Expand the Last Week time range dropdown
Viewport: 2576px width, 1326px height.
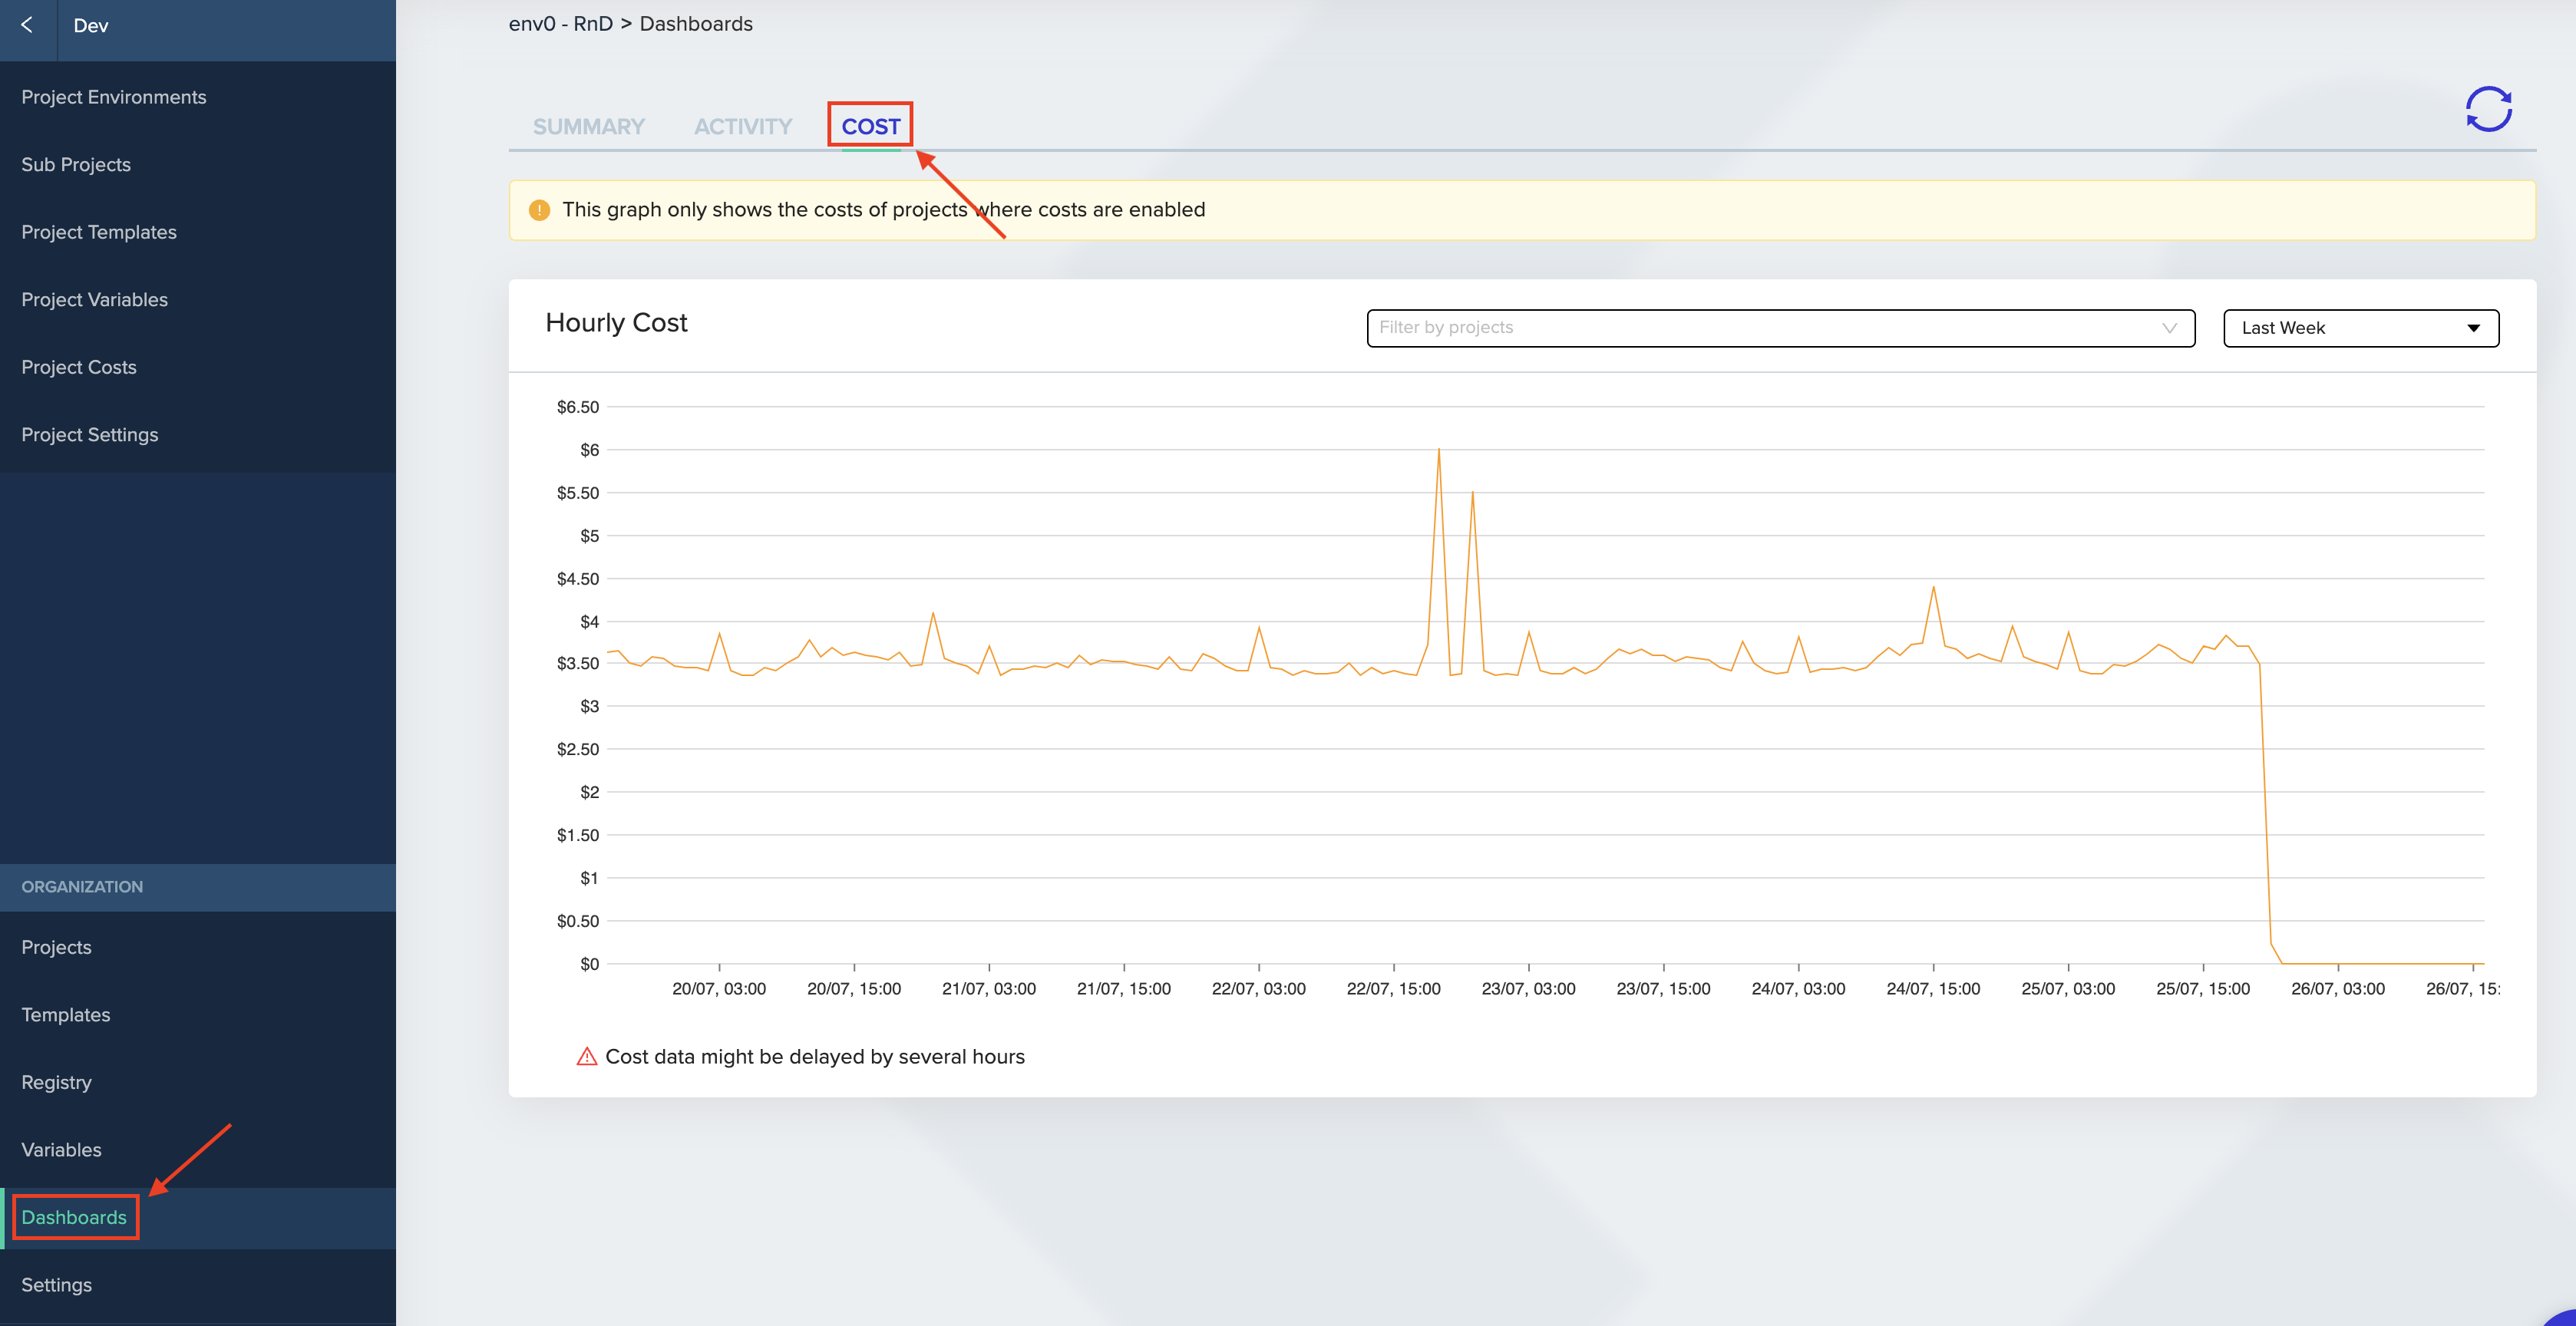(x=2360, y=328)
